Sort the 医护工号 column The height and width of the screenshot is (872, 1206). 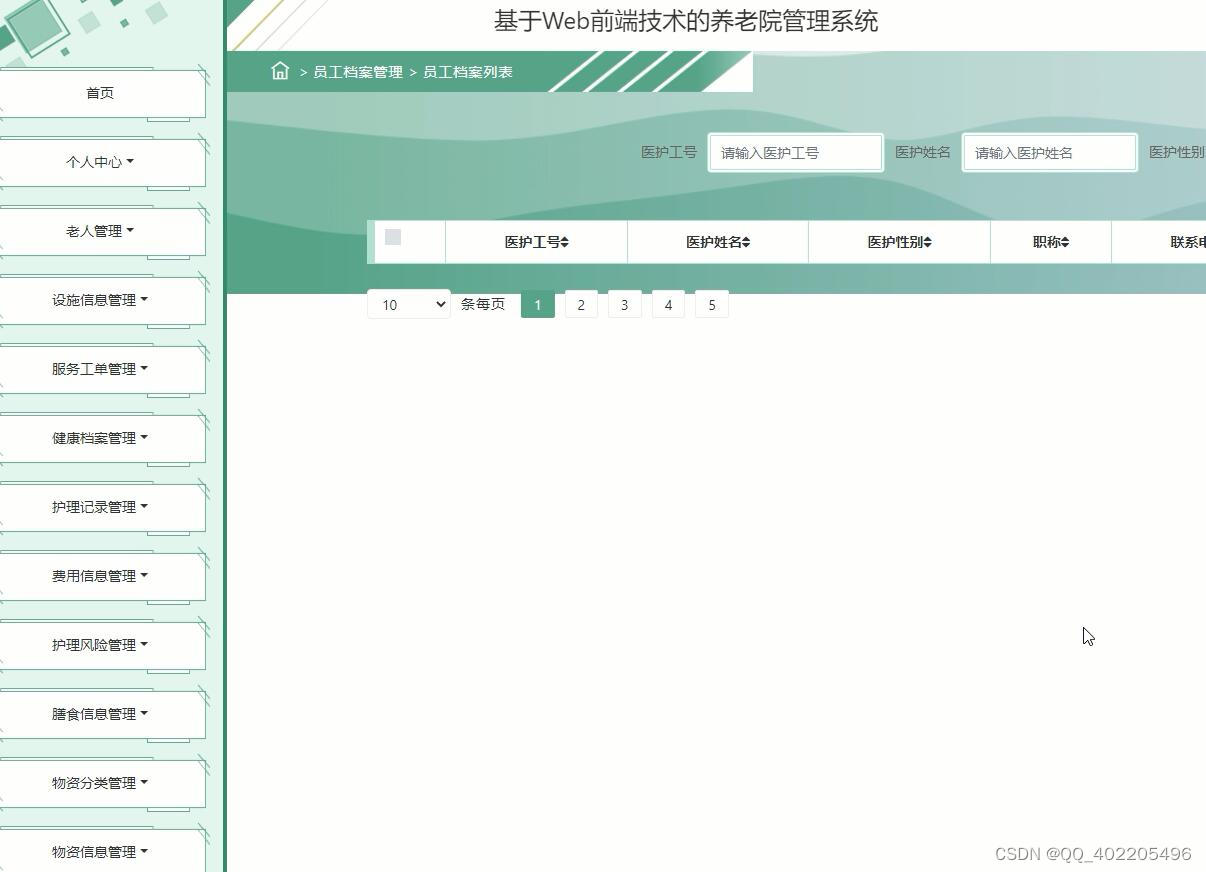coord(537,241)
